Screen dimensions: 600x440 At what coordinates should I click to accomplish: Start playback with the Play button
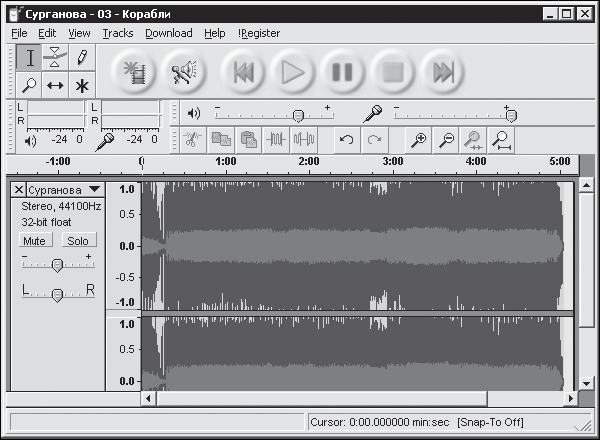[x=293, y=72]
